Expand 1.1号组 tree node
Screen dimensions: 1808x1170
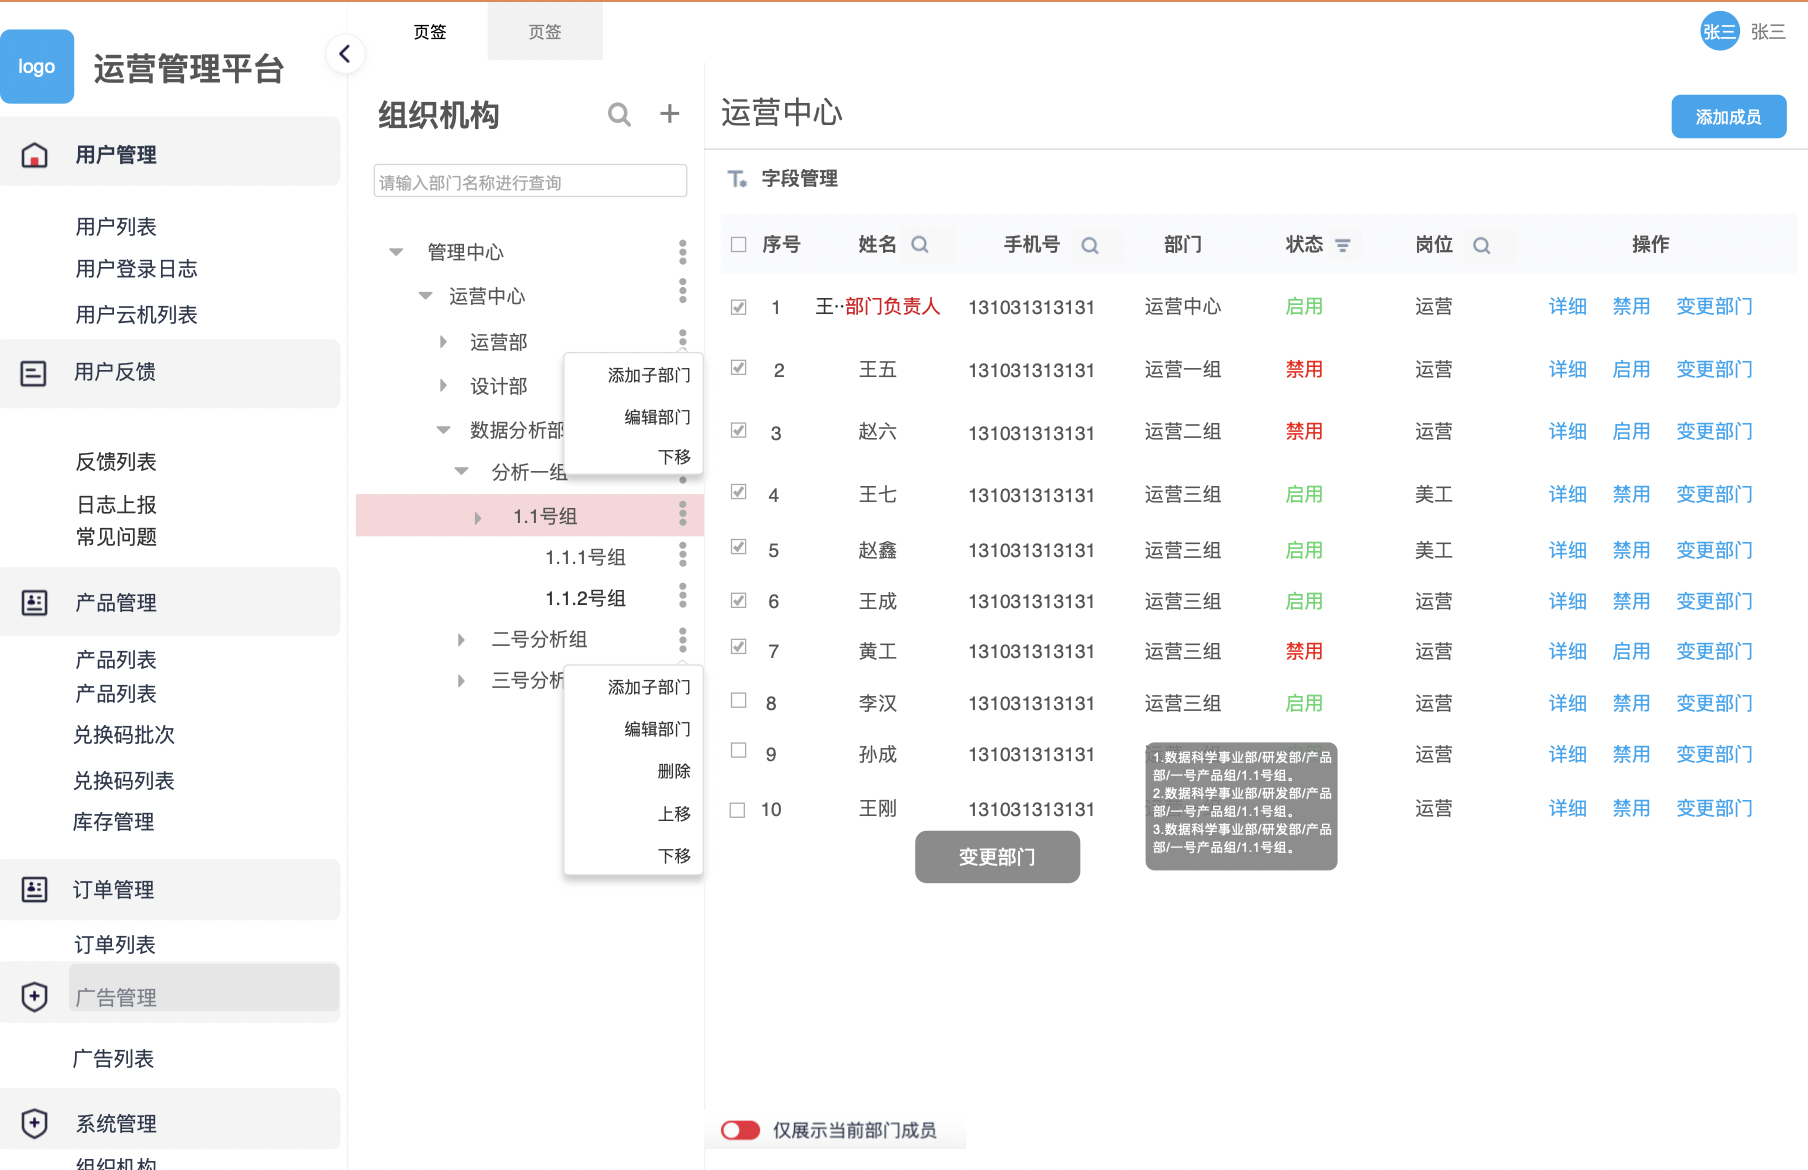[478, 518]
